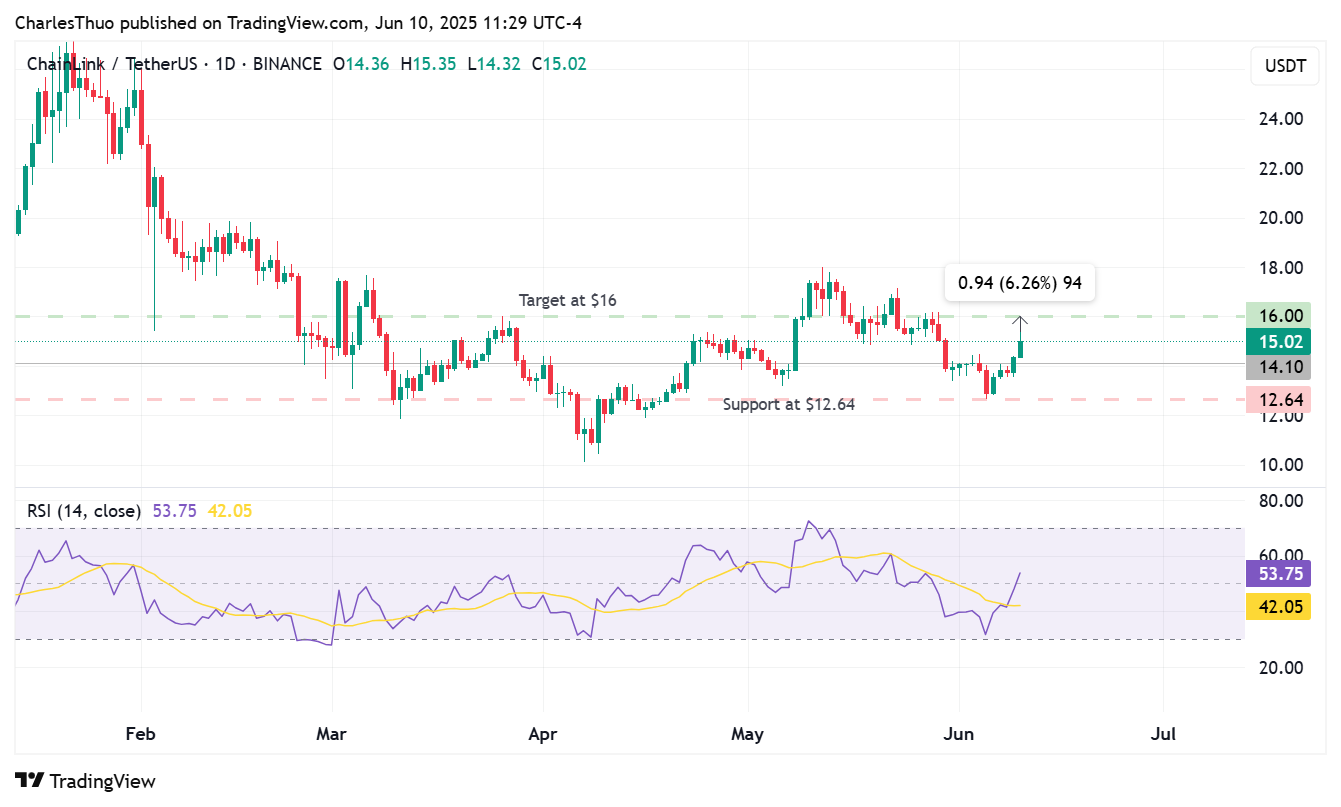This screenshot has width=1341, height=807.
Task: Select the Jun label on the time axis
Action: click(958, 733)
